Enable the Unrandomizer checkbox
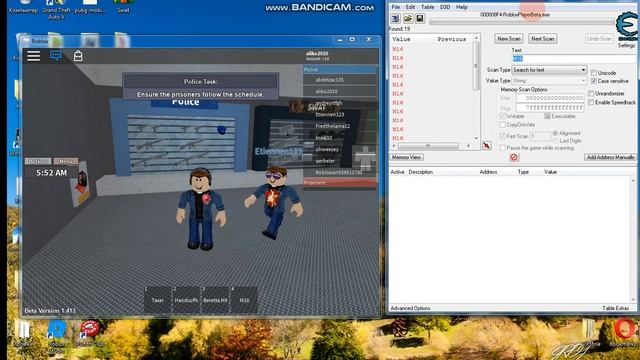This screenshot has height=360, width=640. [x=591, y=93]
